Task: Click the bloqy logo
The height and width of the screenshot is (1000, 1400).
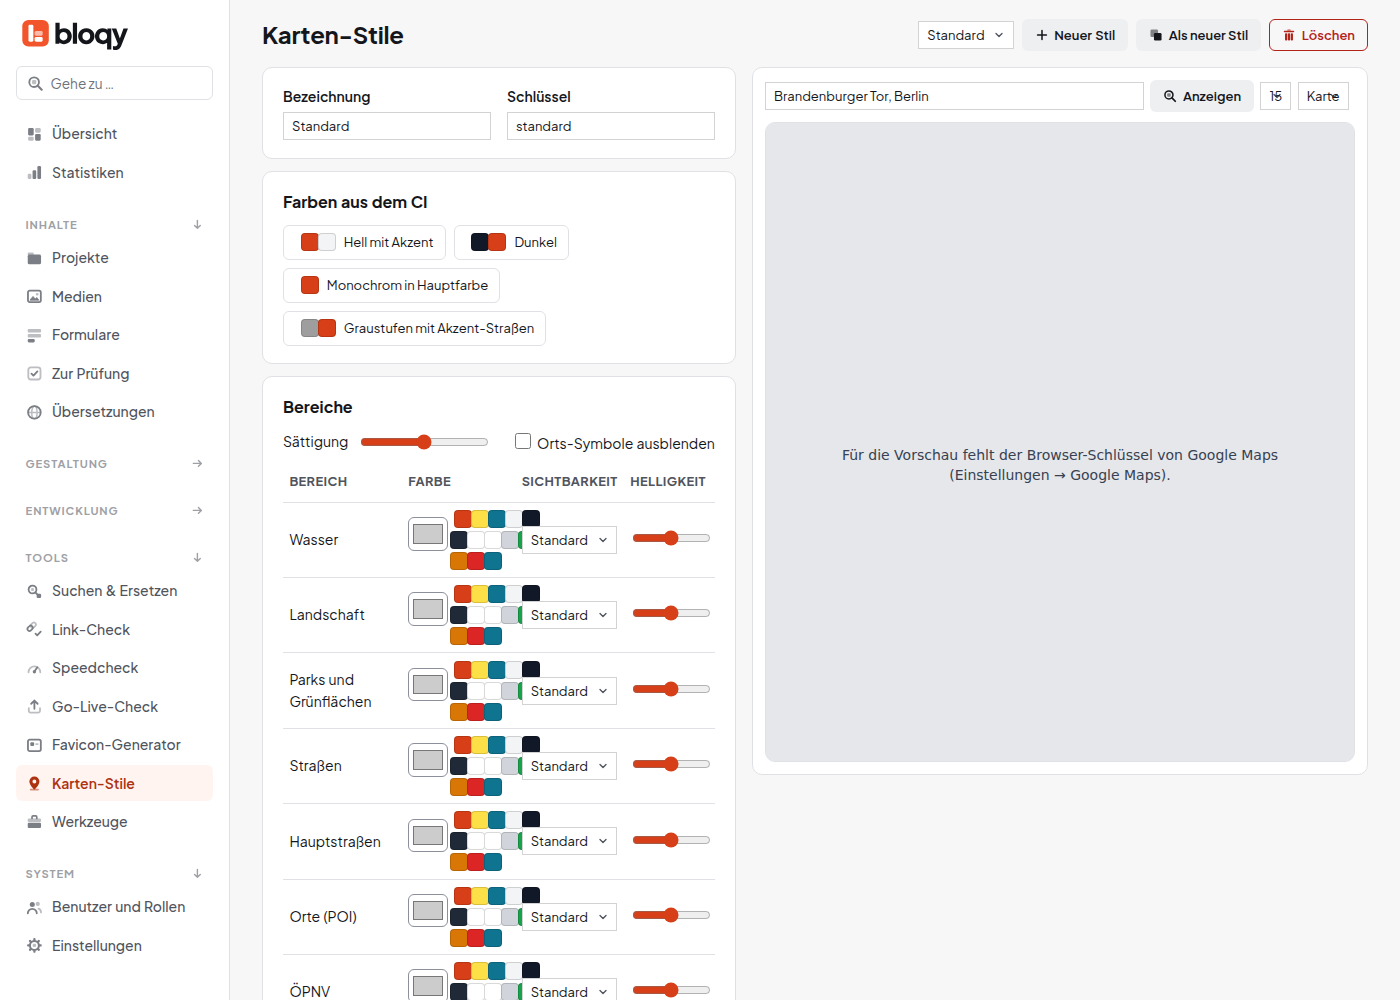Action: (x=75, y=34)
